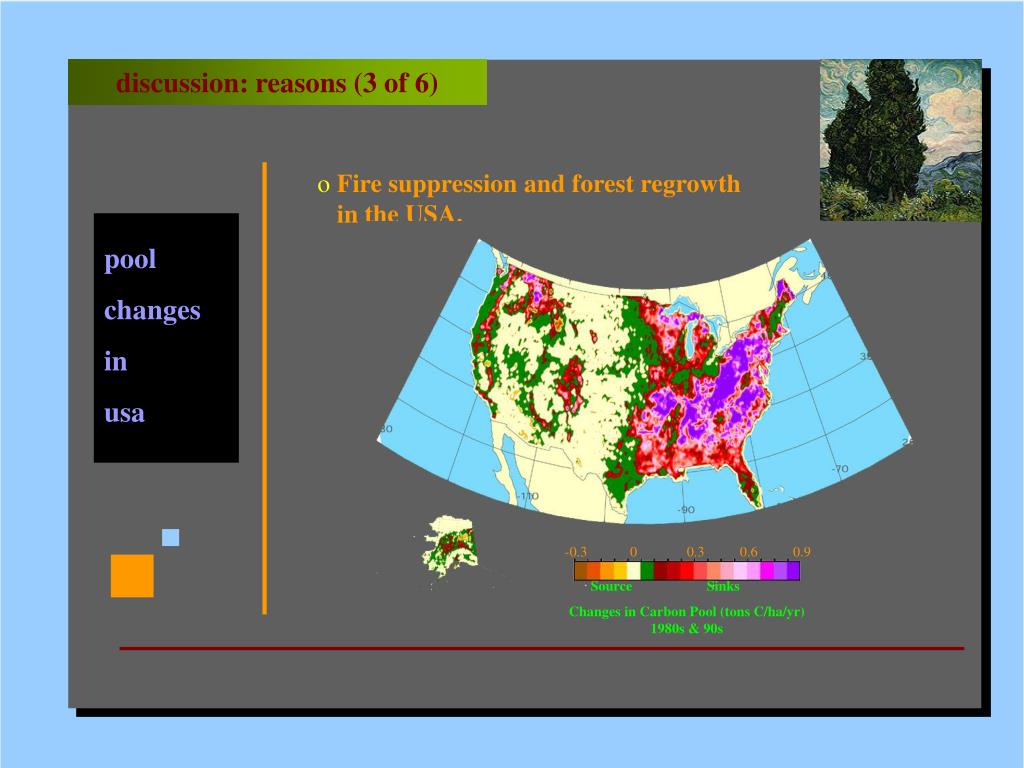Click the legend value '-0.3'
1024x768 pixels.
[x=575, y=552]
